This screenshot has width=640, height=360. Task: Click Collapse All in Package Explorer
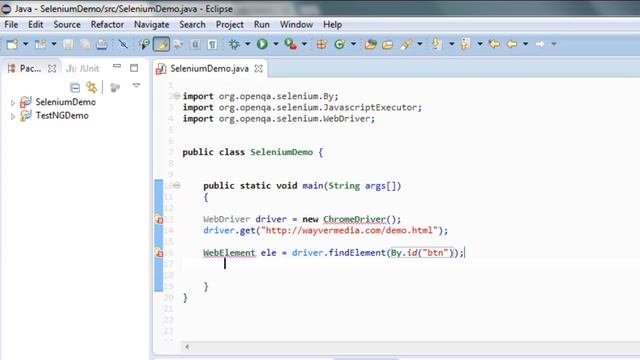tap(75, 87)
